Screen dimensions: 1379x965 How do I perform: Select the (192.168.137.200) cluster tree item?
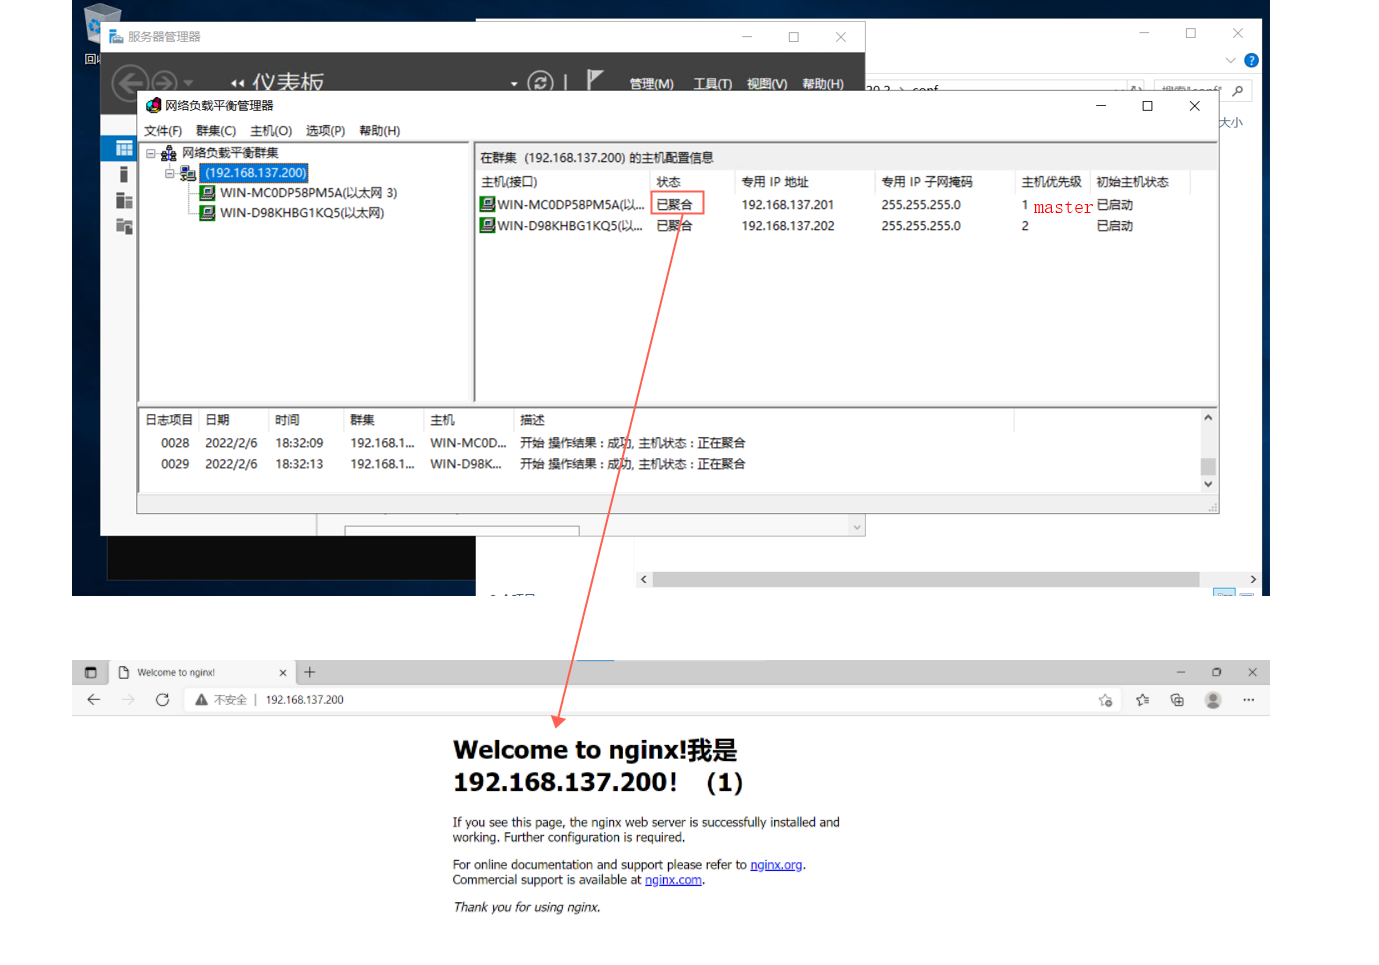tap(256, 173)
